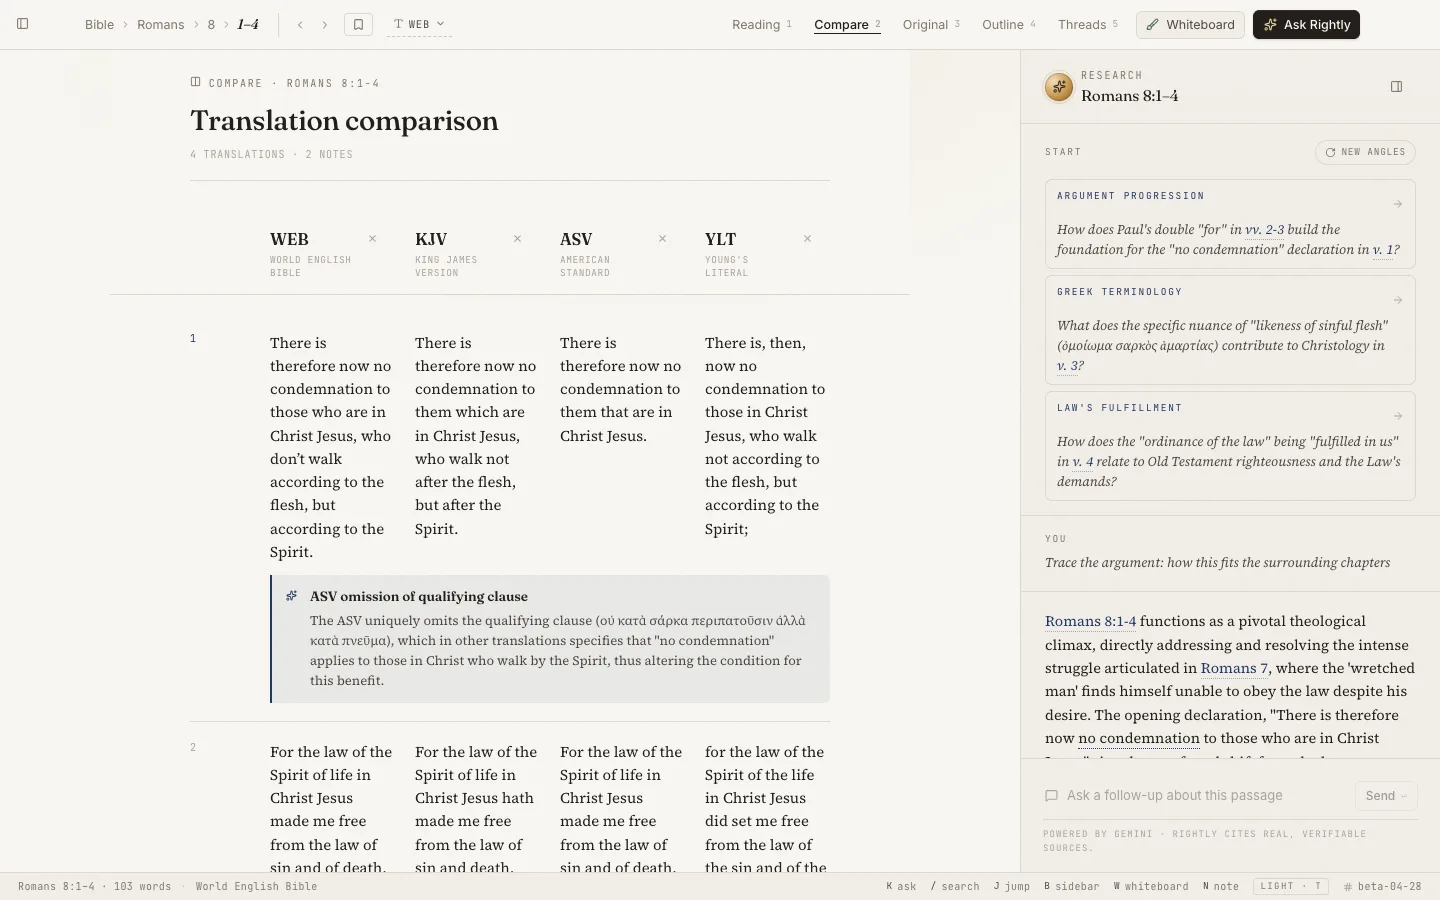
Task: Click the sparkle icon on ASV omission note
Action: tap(292, 596)
